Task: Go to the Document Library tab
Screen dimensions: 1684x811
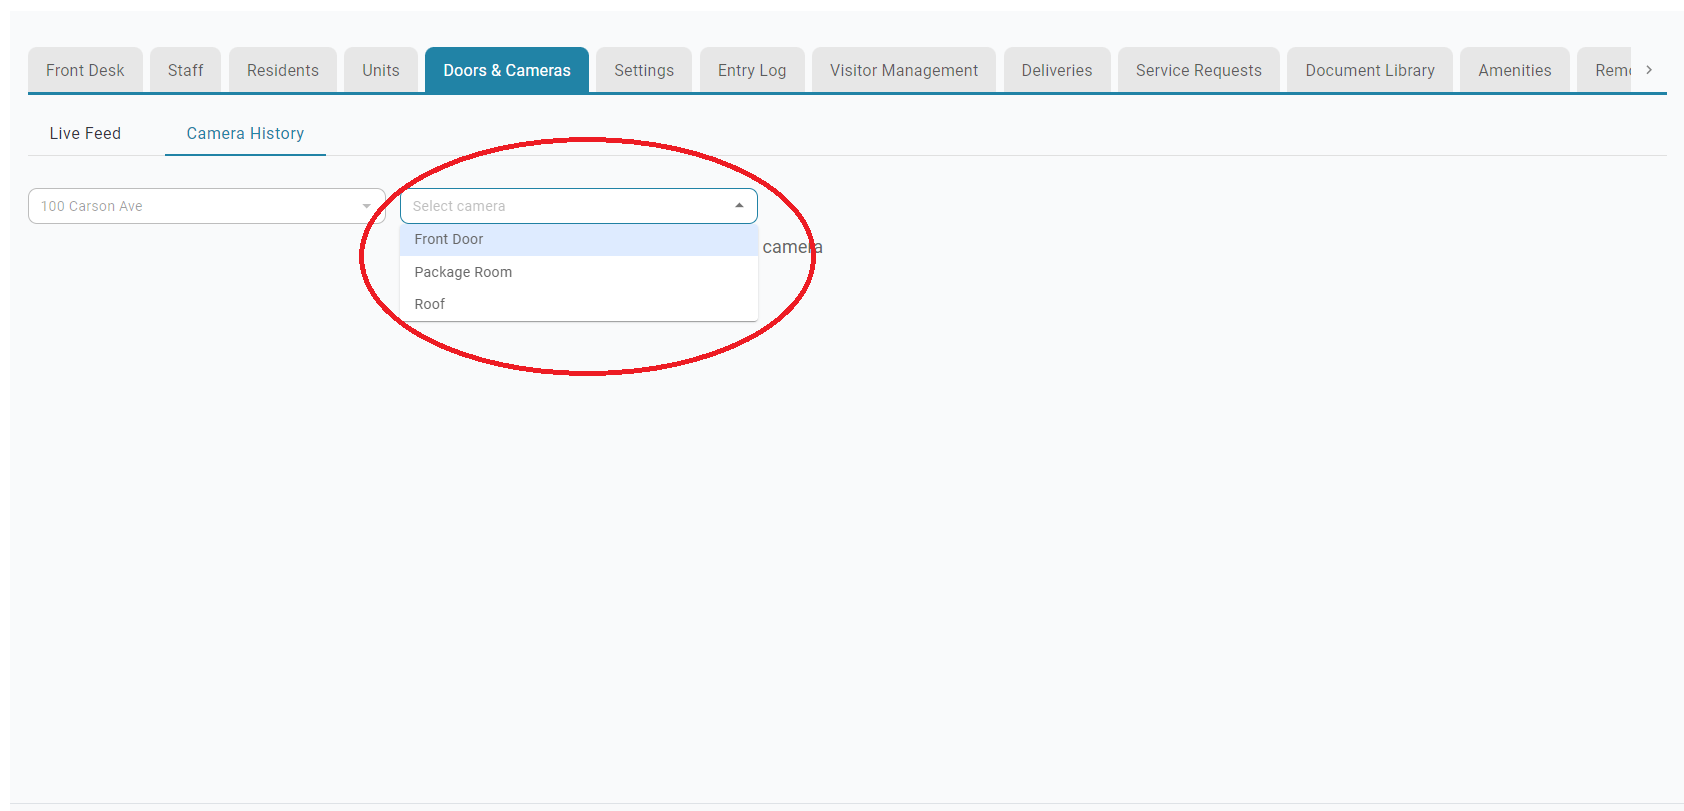Action: tap(1369, 70)
